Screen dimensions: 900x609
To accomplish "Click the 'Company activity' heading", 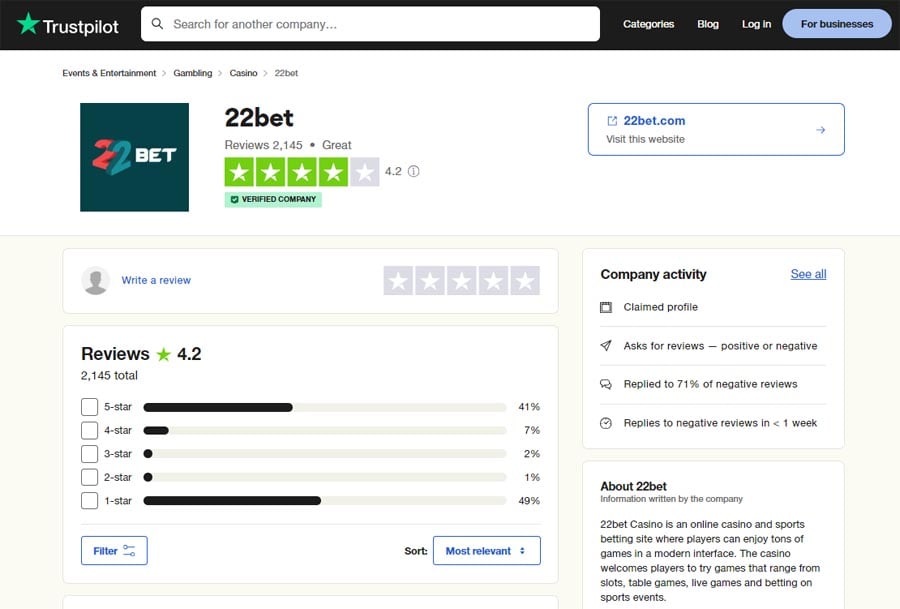I will click(653, 274).
